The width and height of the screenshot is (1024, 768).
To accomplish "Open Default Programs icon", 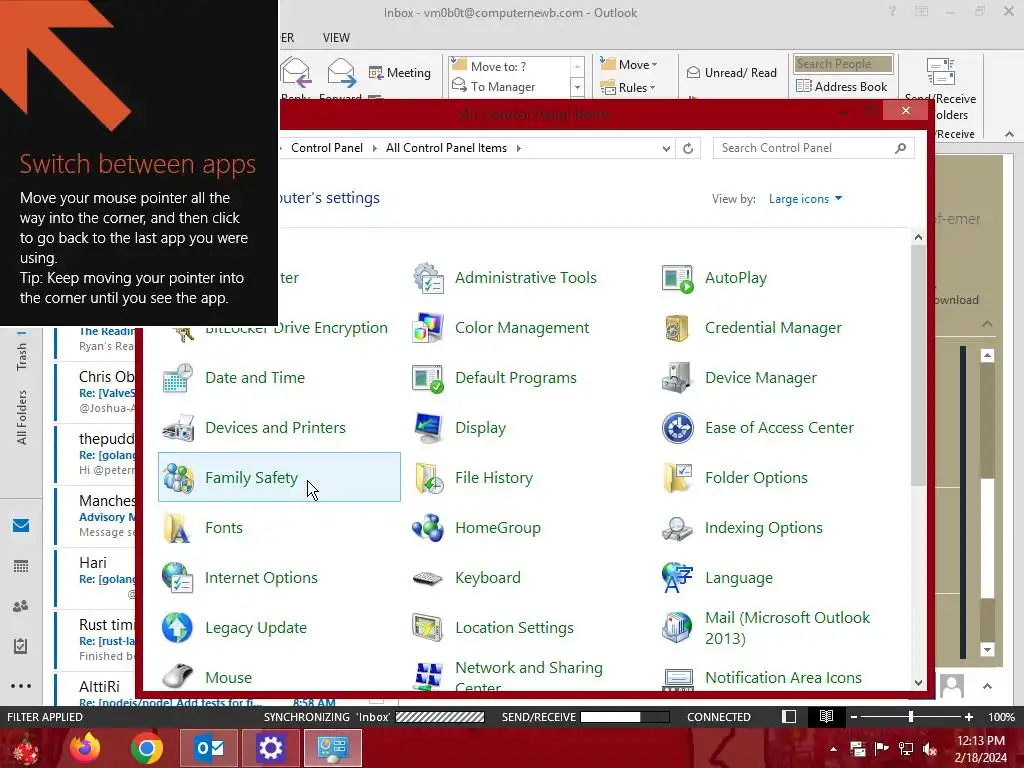I will [428, 378].
